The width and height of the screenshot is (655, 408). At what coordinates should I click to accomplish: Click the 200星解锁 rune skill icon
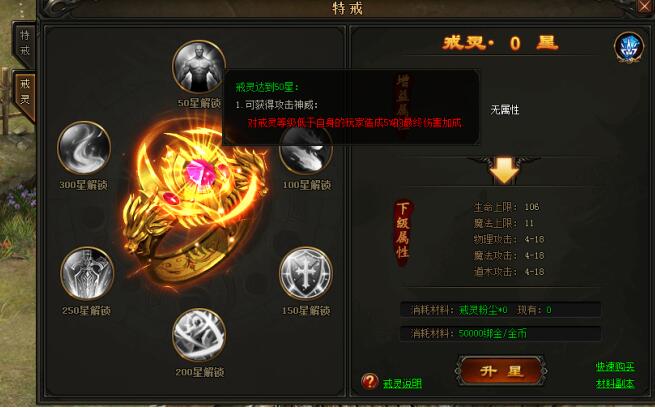(199, 335)
